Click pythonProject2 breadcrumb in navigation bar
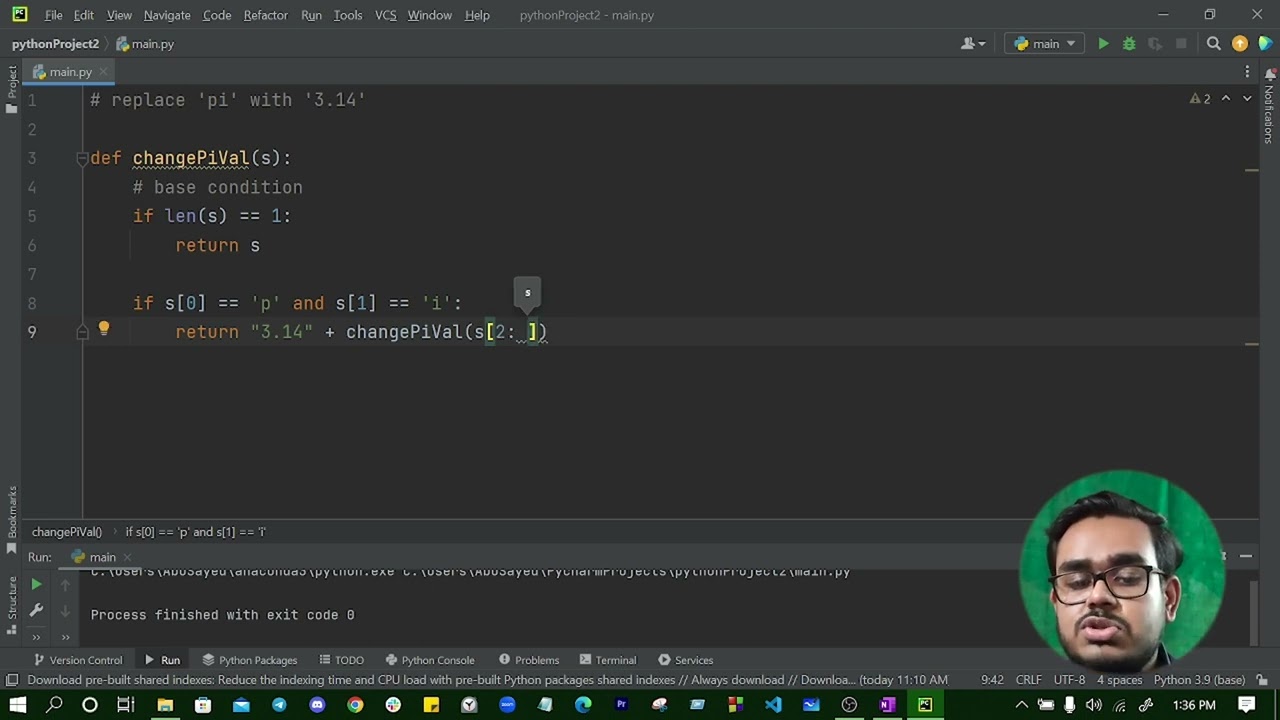The height and width of the screenshot is (720, 1280). pyautogui.click(x=55, y=44)
